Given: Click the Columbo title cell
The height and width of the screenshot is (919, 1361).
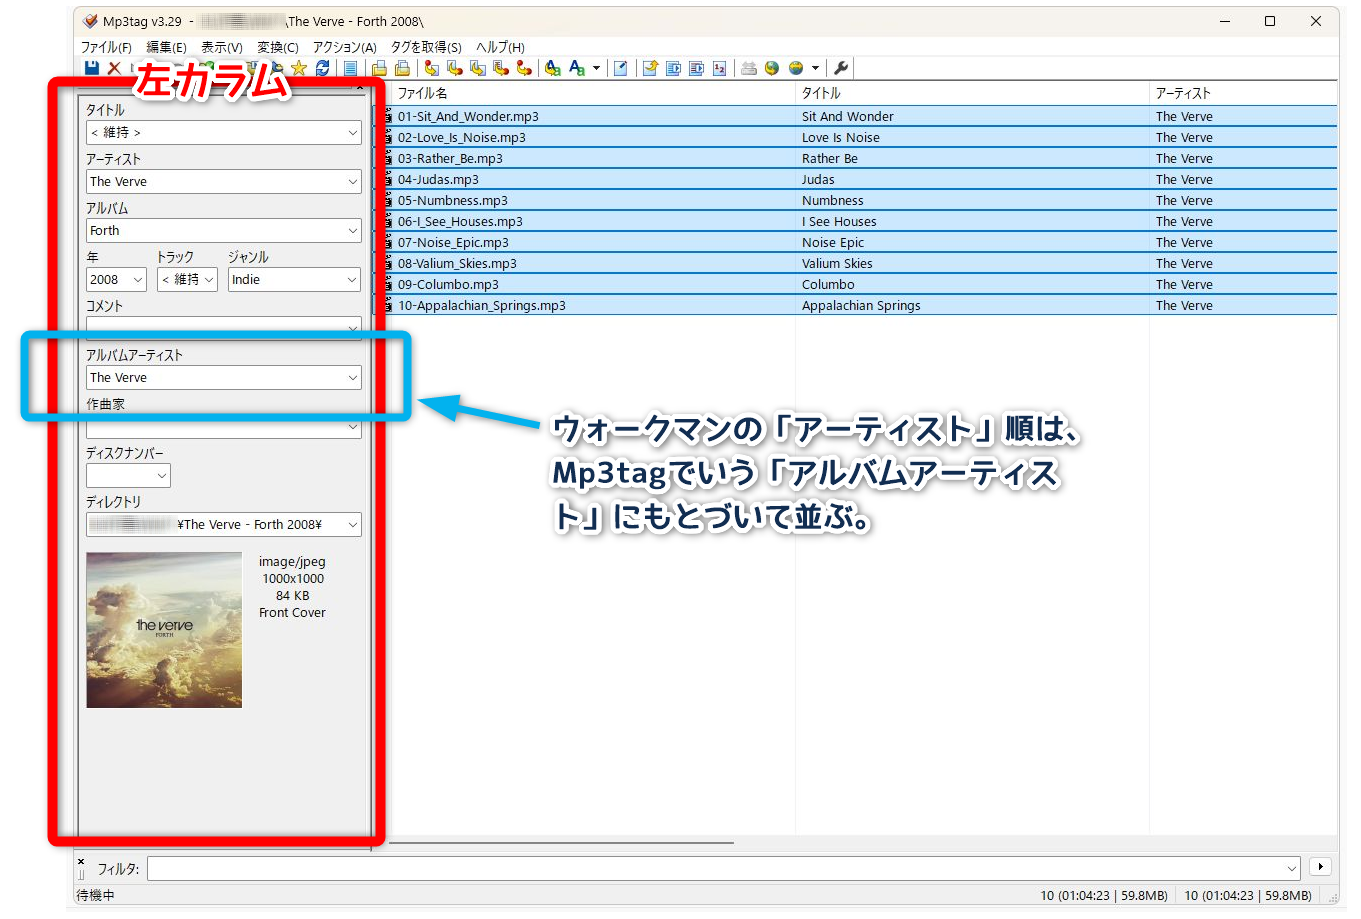Looking at the screenshot, I should click(x=828, y=285).
